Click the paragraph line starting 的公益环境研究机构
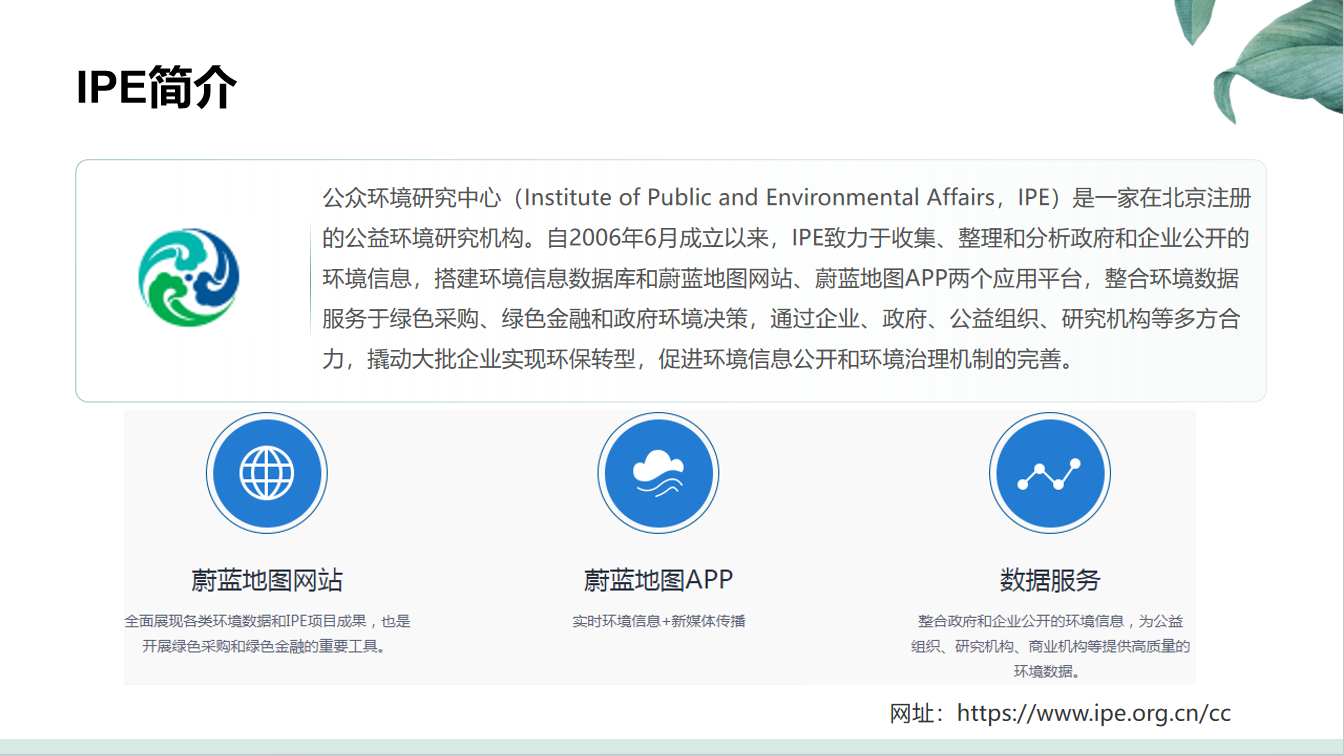The height and width of the screenshot is (756, 1344). tap(786, 238)
